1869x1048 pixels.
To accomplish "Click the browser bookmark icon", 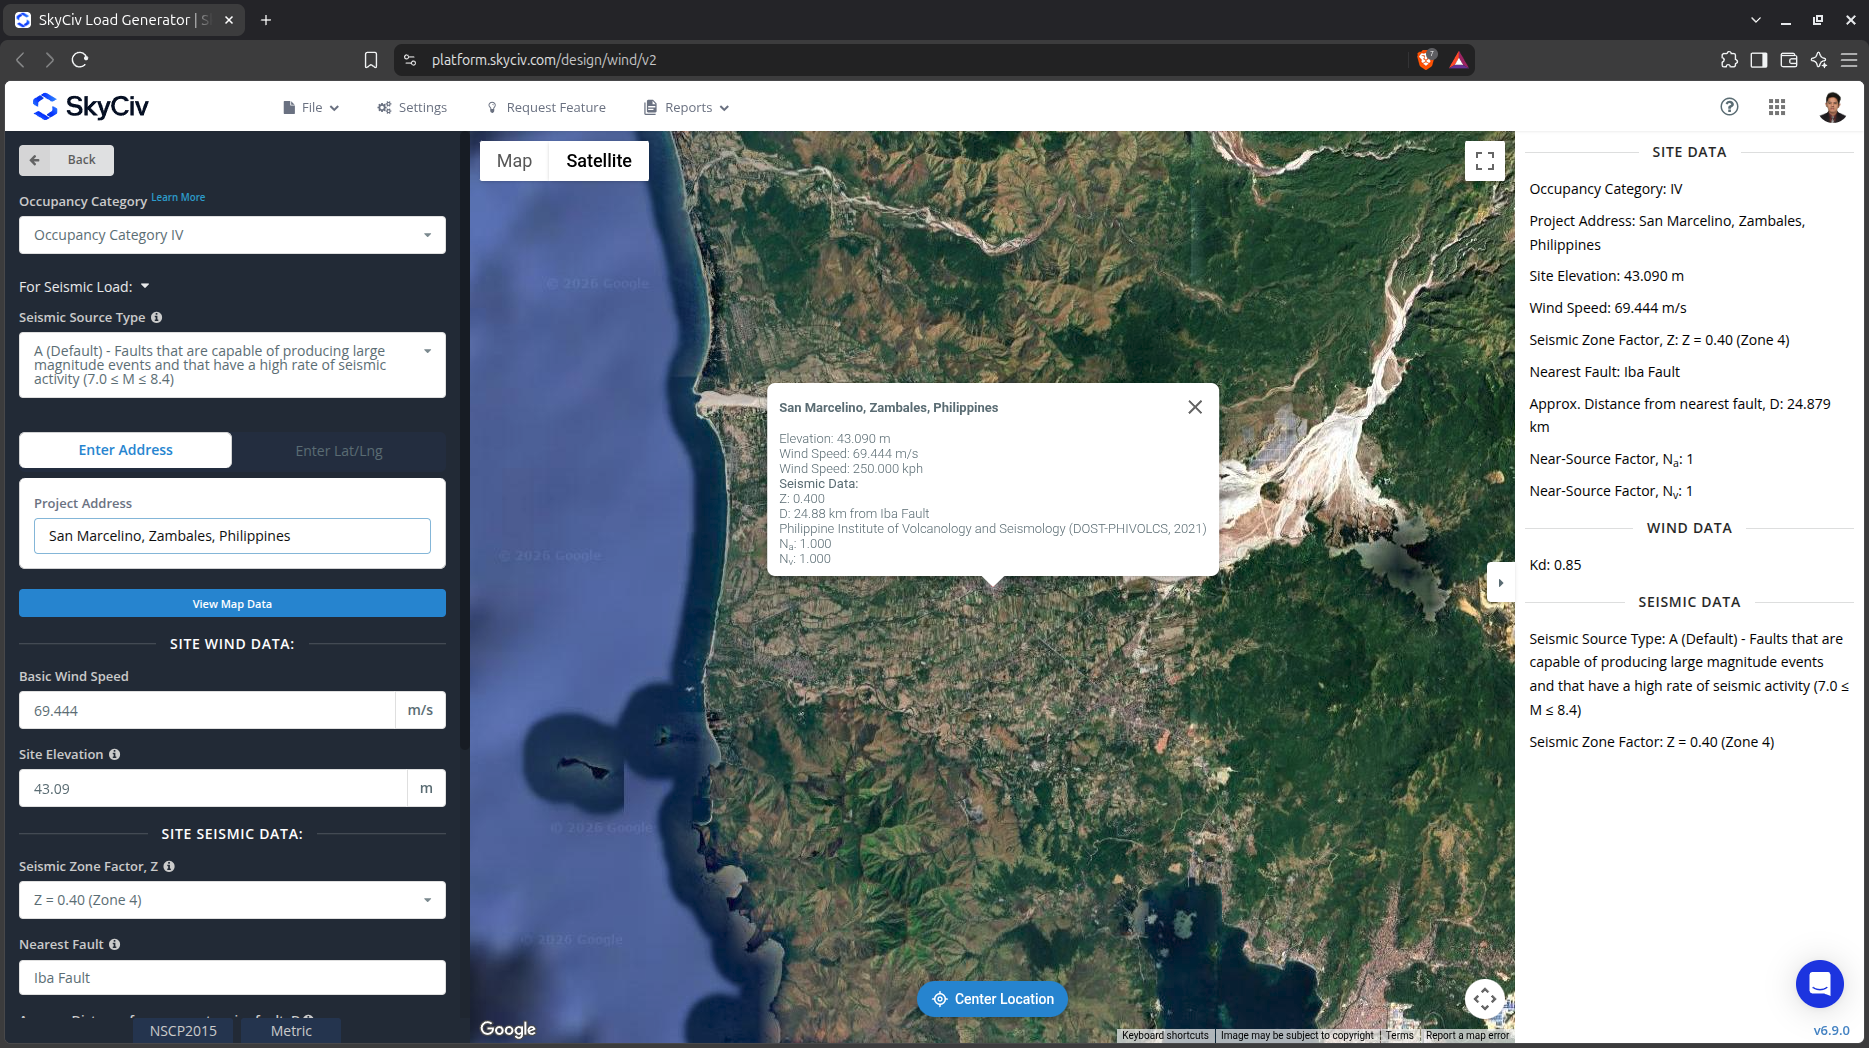I will [x=371, y=60].
